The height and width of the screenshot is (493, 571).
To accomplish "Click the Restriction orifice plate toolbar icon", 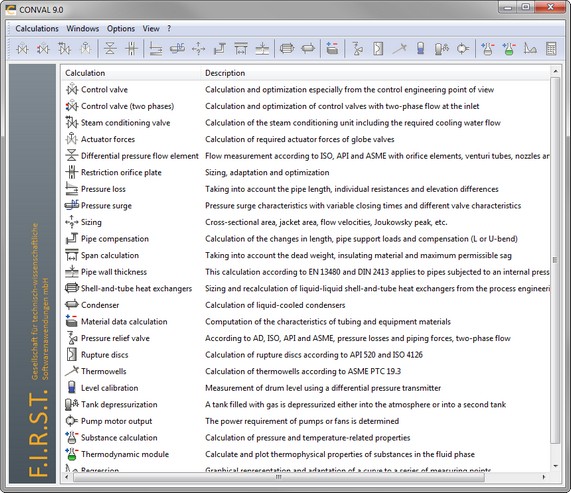I will tap(131, 48).
